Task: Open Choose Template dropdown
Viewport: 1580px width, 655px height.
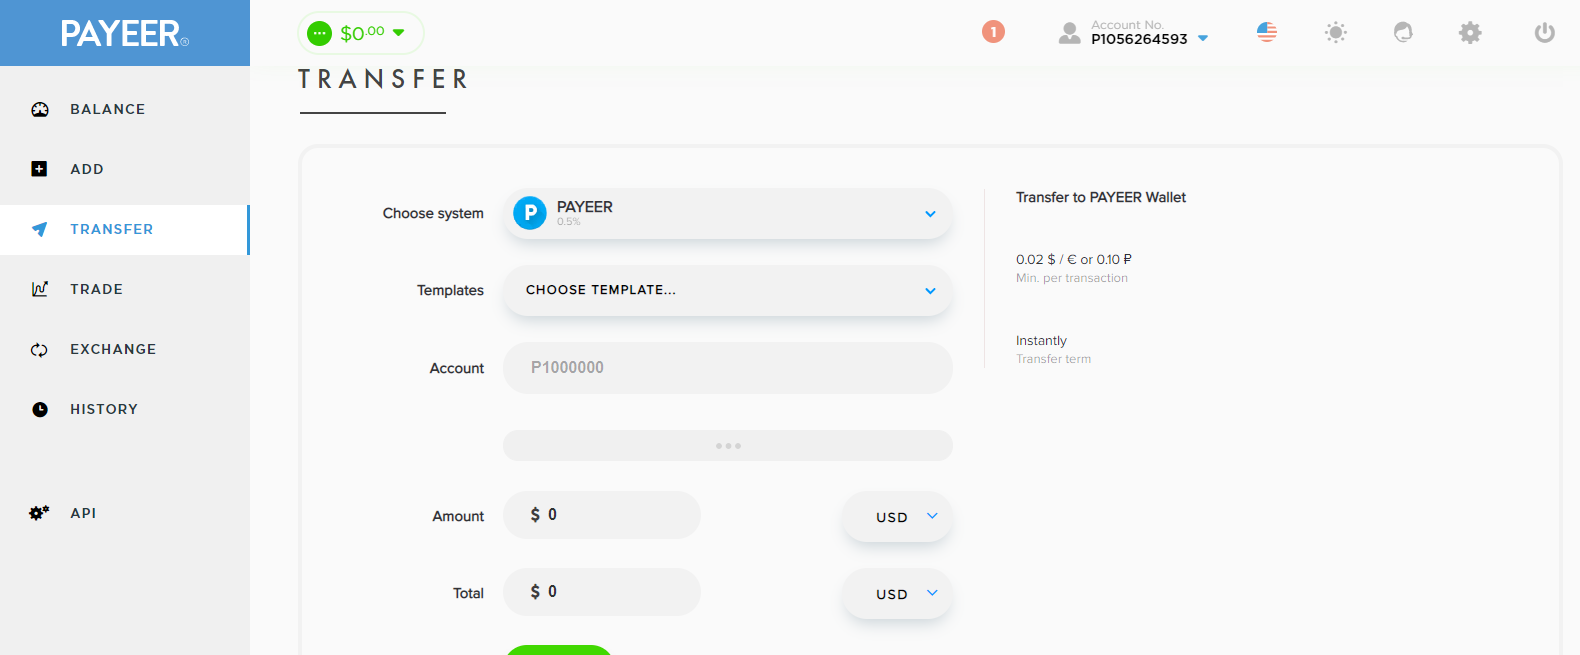Action: click(728, 290)
